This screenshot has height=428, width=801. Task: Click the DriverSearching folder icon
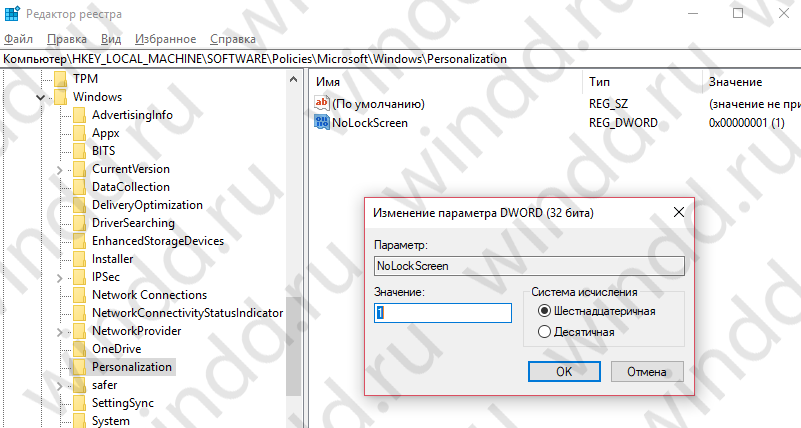(79, 223)
